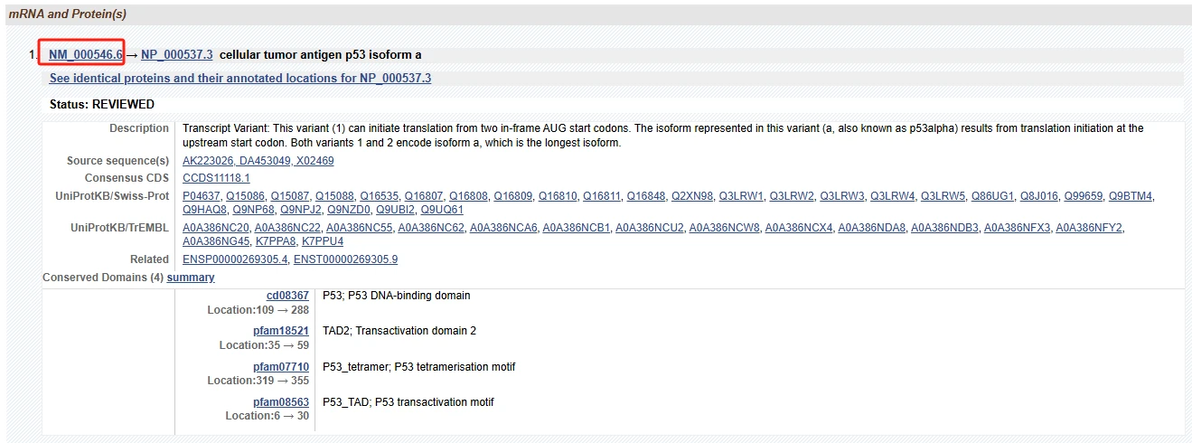The height and width of the screenshot is (443, 1192).
Task: Open UniProtKB entry Q9UQ61
Action: [x=442, y=210]
